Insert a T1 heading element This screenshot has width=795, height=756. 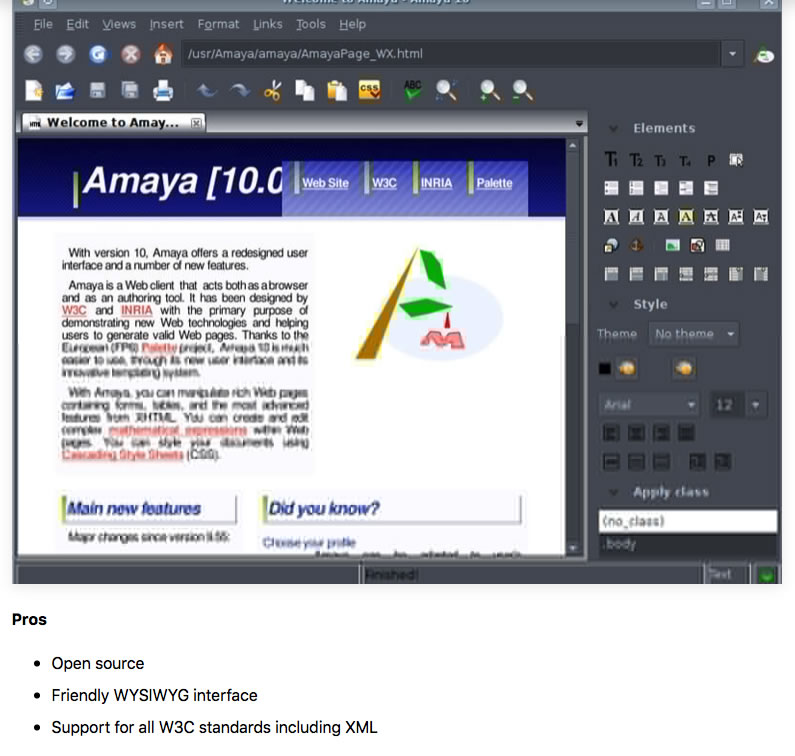[x=611, y=160]
